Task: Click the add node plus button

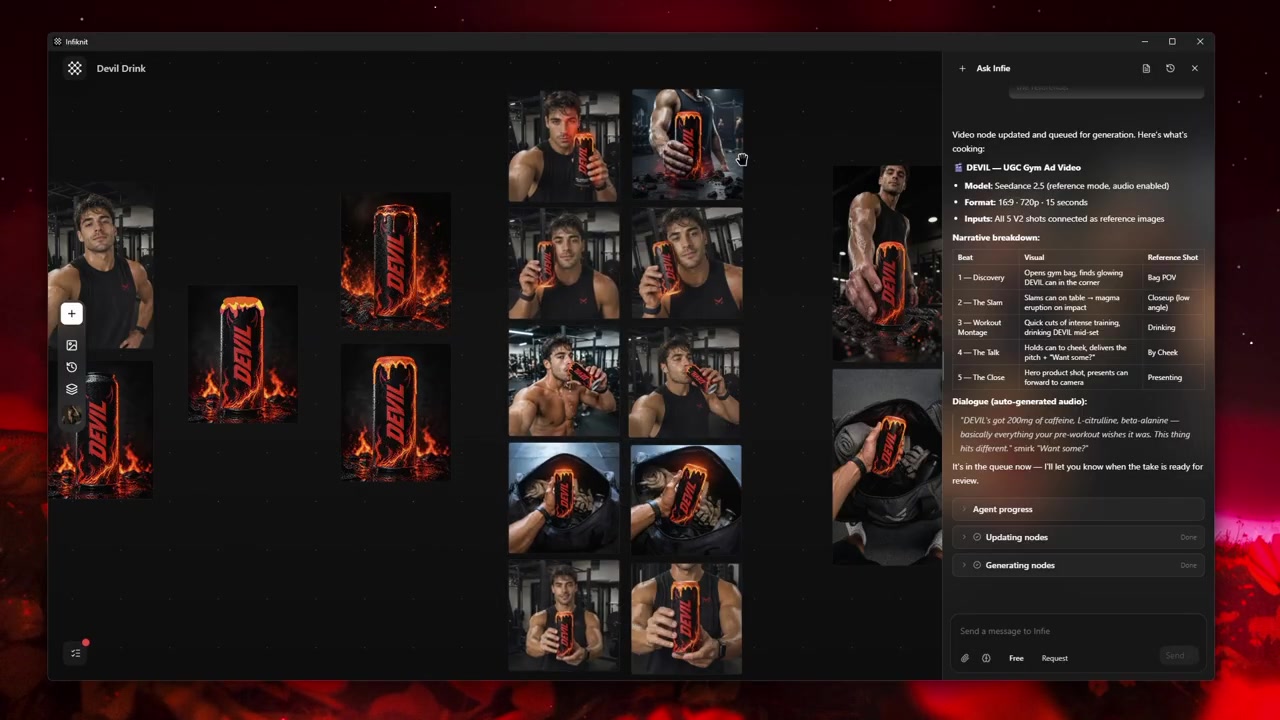Action: click(x=72, y=314)
